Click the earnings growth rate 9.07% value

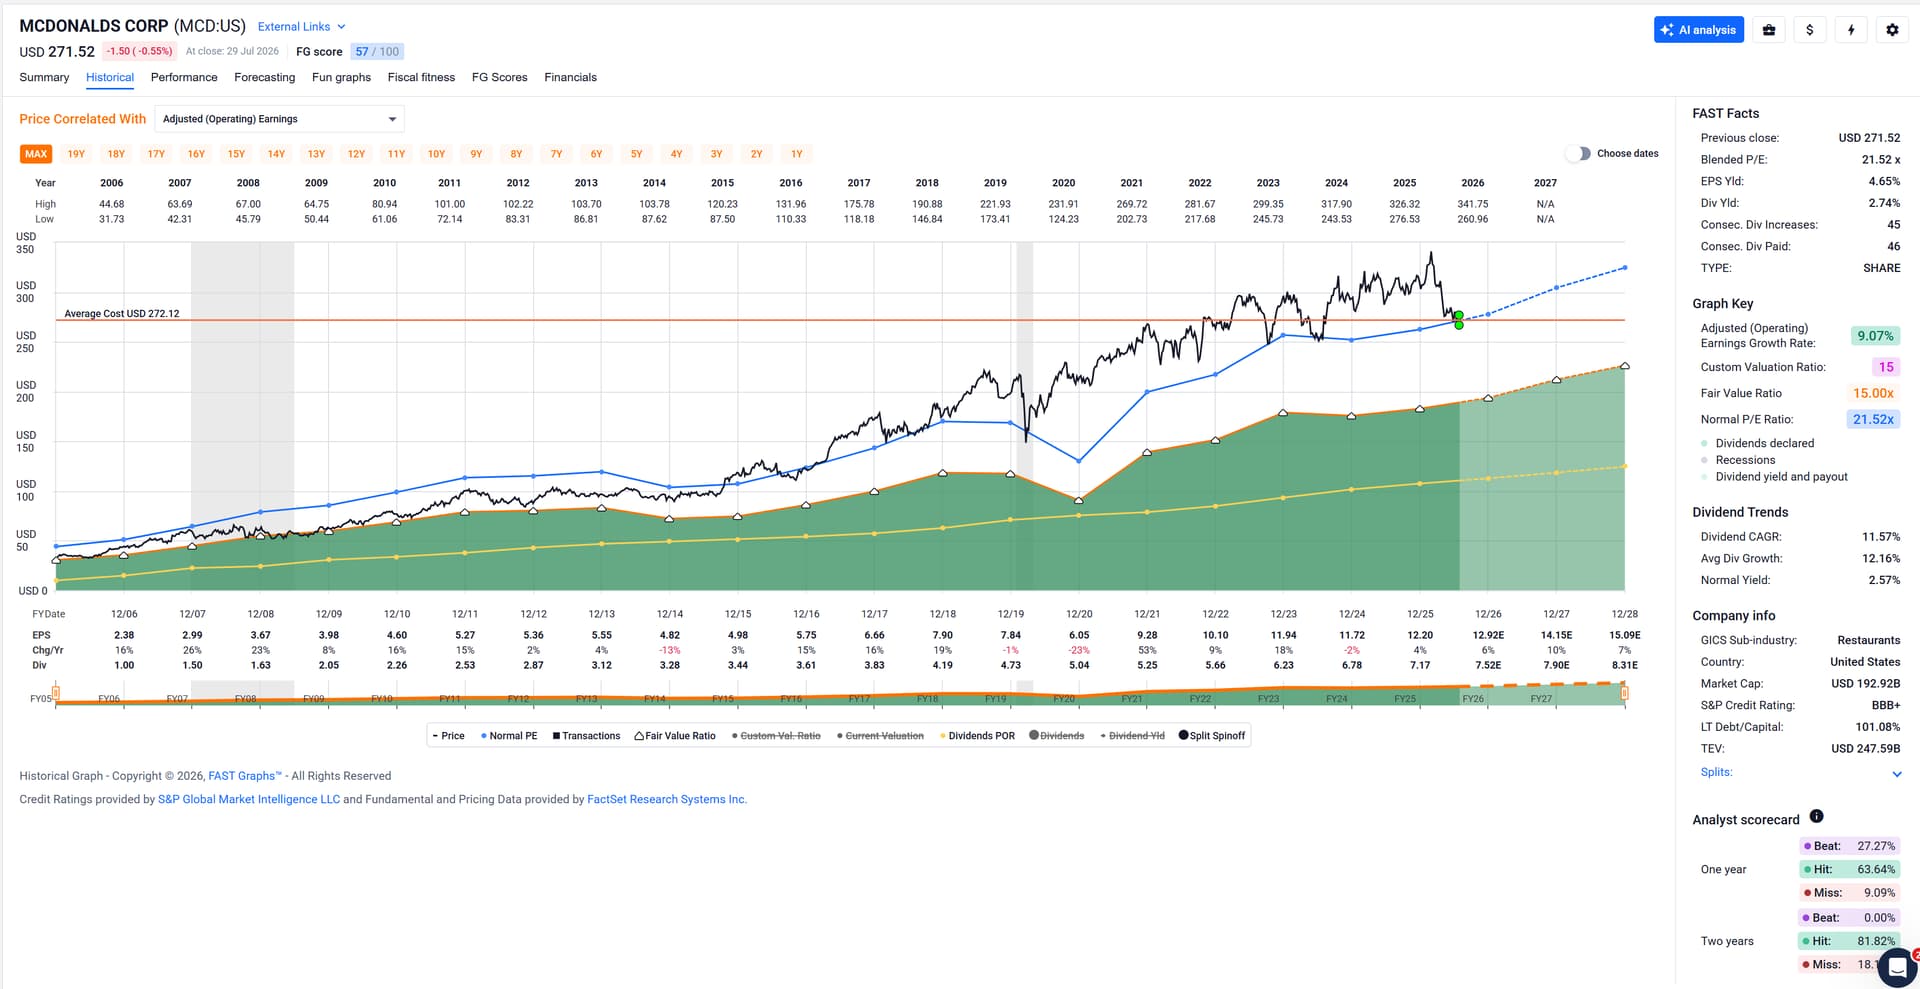1875,336
